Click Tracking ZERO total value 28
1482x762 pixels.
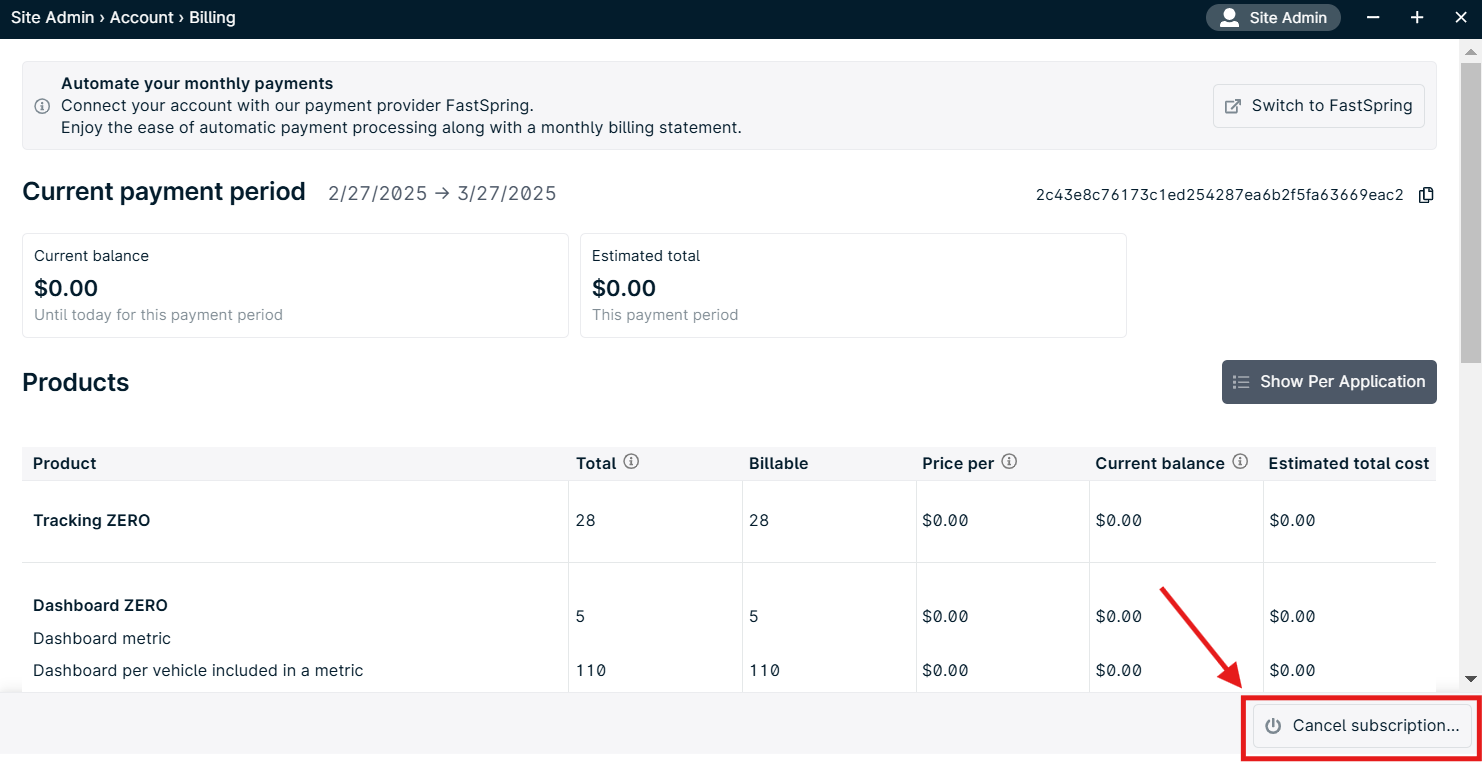pos(585,521)
